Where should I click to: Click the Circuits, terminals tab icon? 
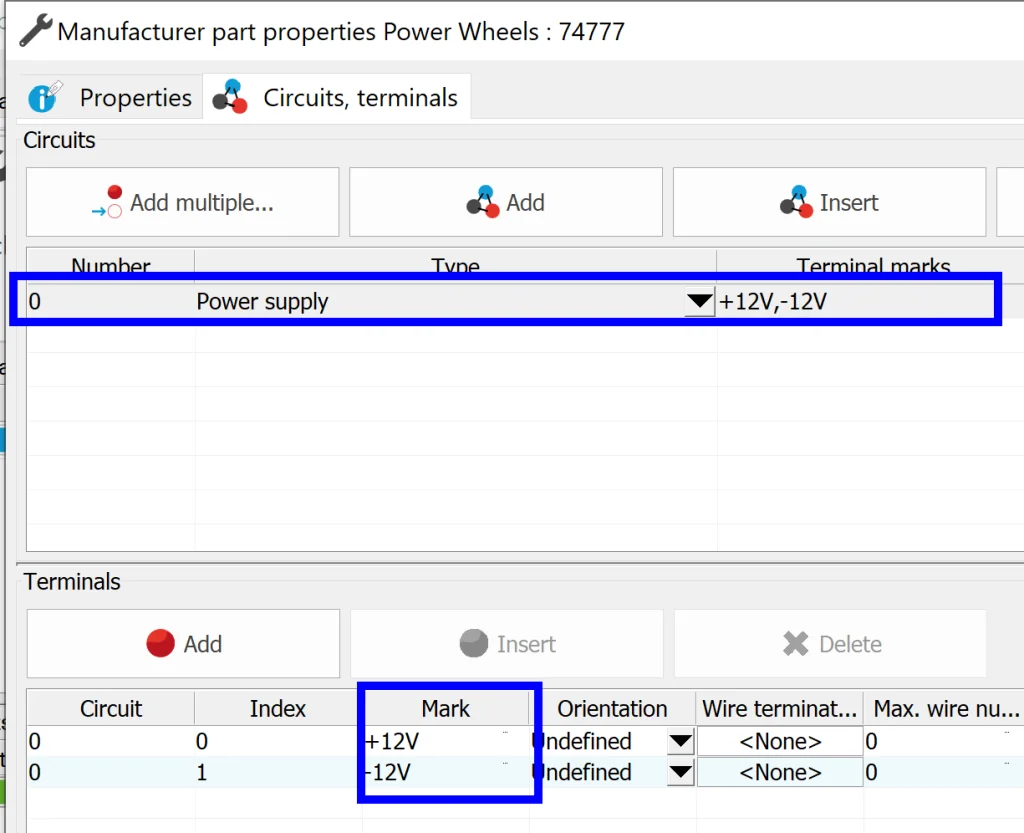(231, 97)
